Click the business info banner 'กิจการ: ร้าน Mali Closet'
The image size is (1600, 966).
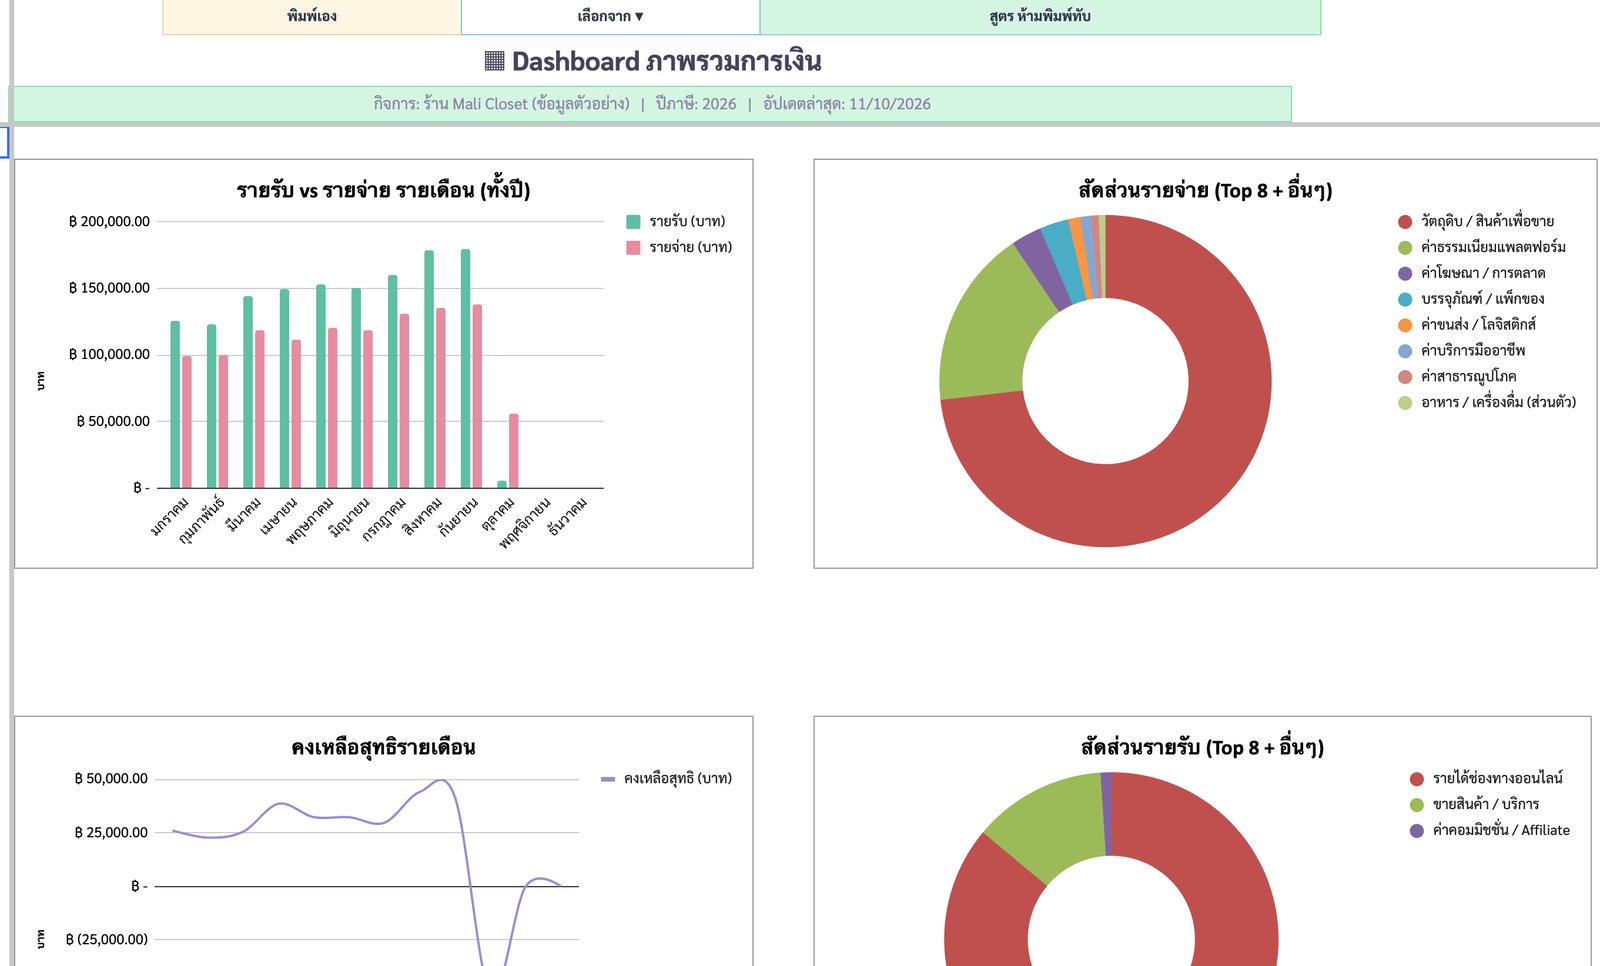click(x=651, y=104)
